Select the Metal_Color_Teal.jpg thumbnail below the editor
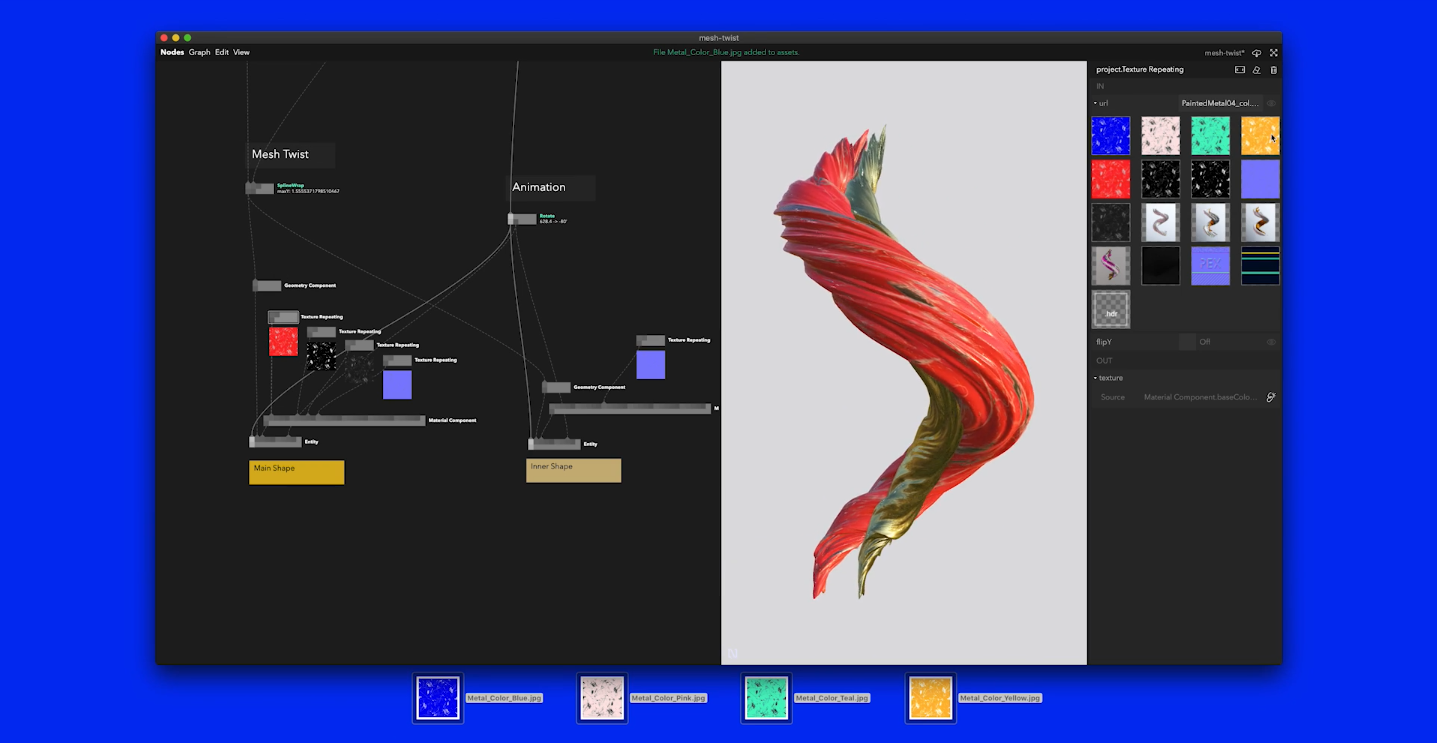Viewport: 1437px width, 743px height. pyautogui.click(x=766, y=697)
